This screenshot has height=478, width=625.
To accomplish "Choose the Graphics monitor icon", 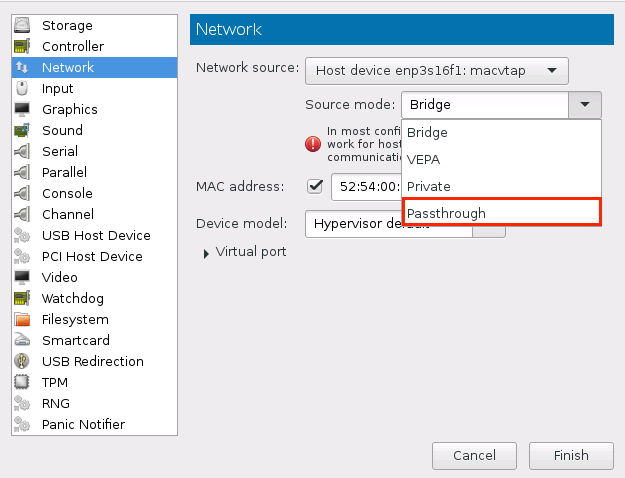I will [21, 109].
